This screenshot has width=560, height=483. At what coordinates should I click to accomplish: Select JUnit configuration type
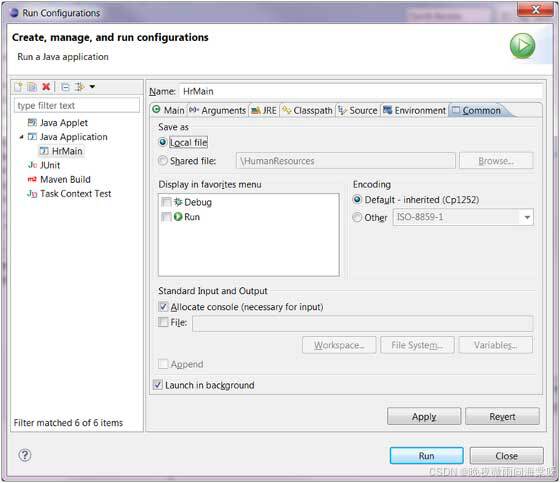pos(50,165)
